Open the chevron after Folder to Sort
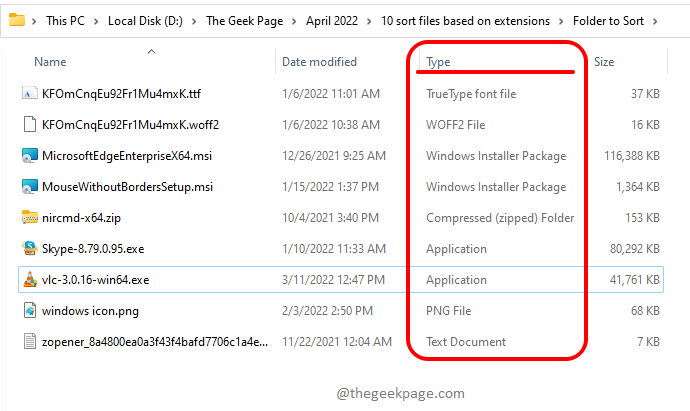The height and width of the screenshot is (411, 690). tap(654, 20)
